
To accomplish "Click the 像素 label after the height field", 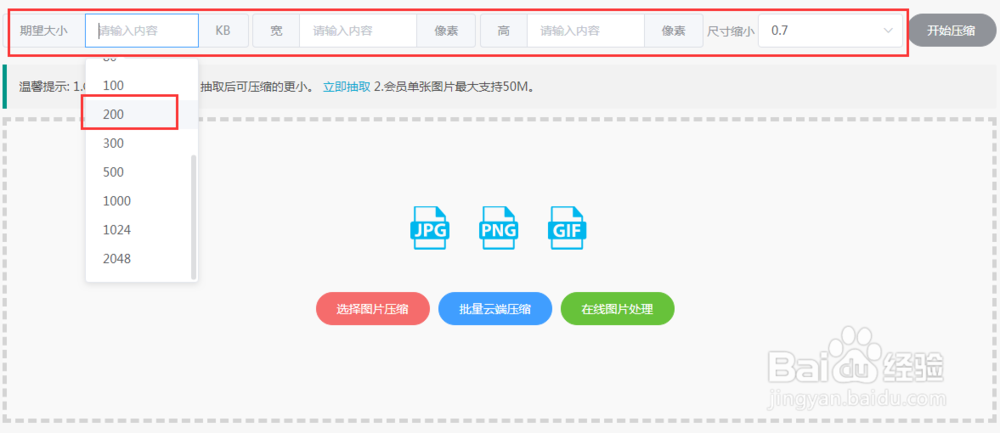I will [673, 31].
